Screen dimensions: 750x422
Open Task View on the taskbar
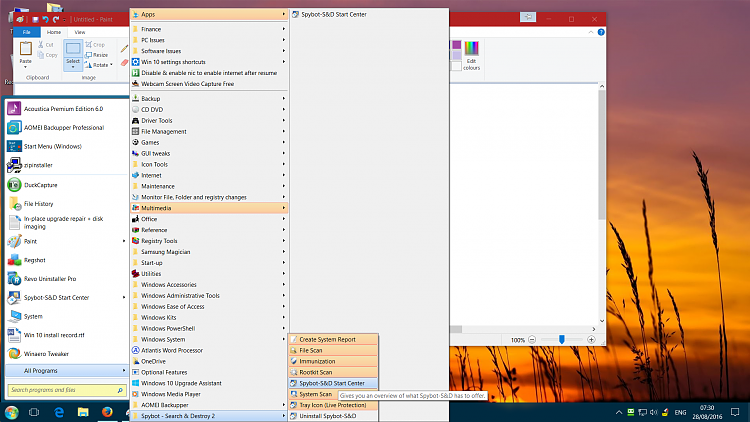(34, 412)
